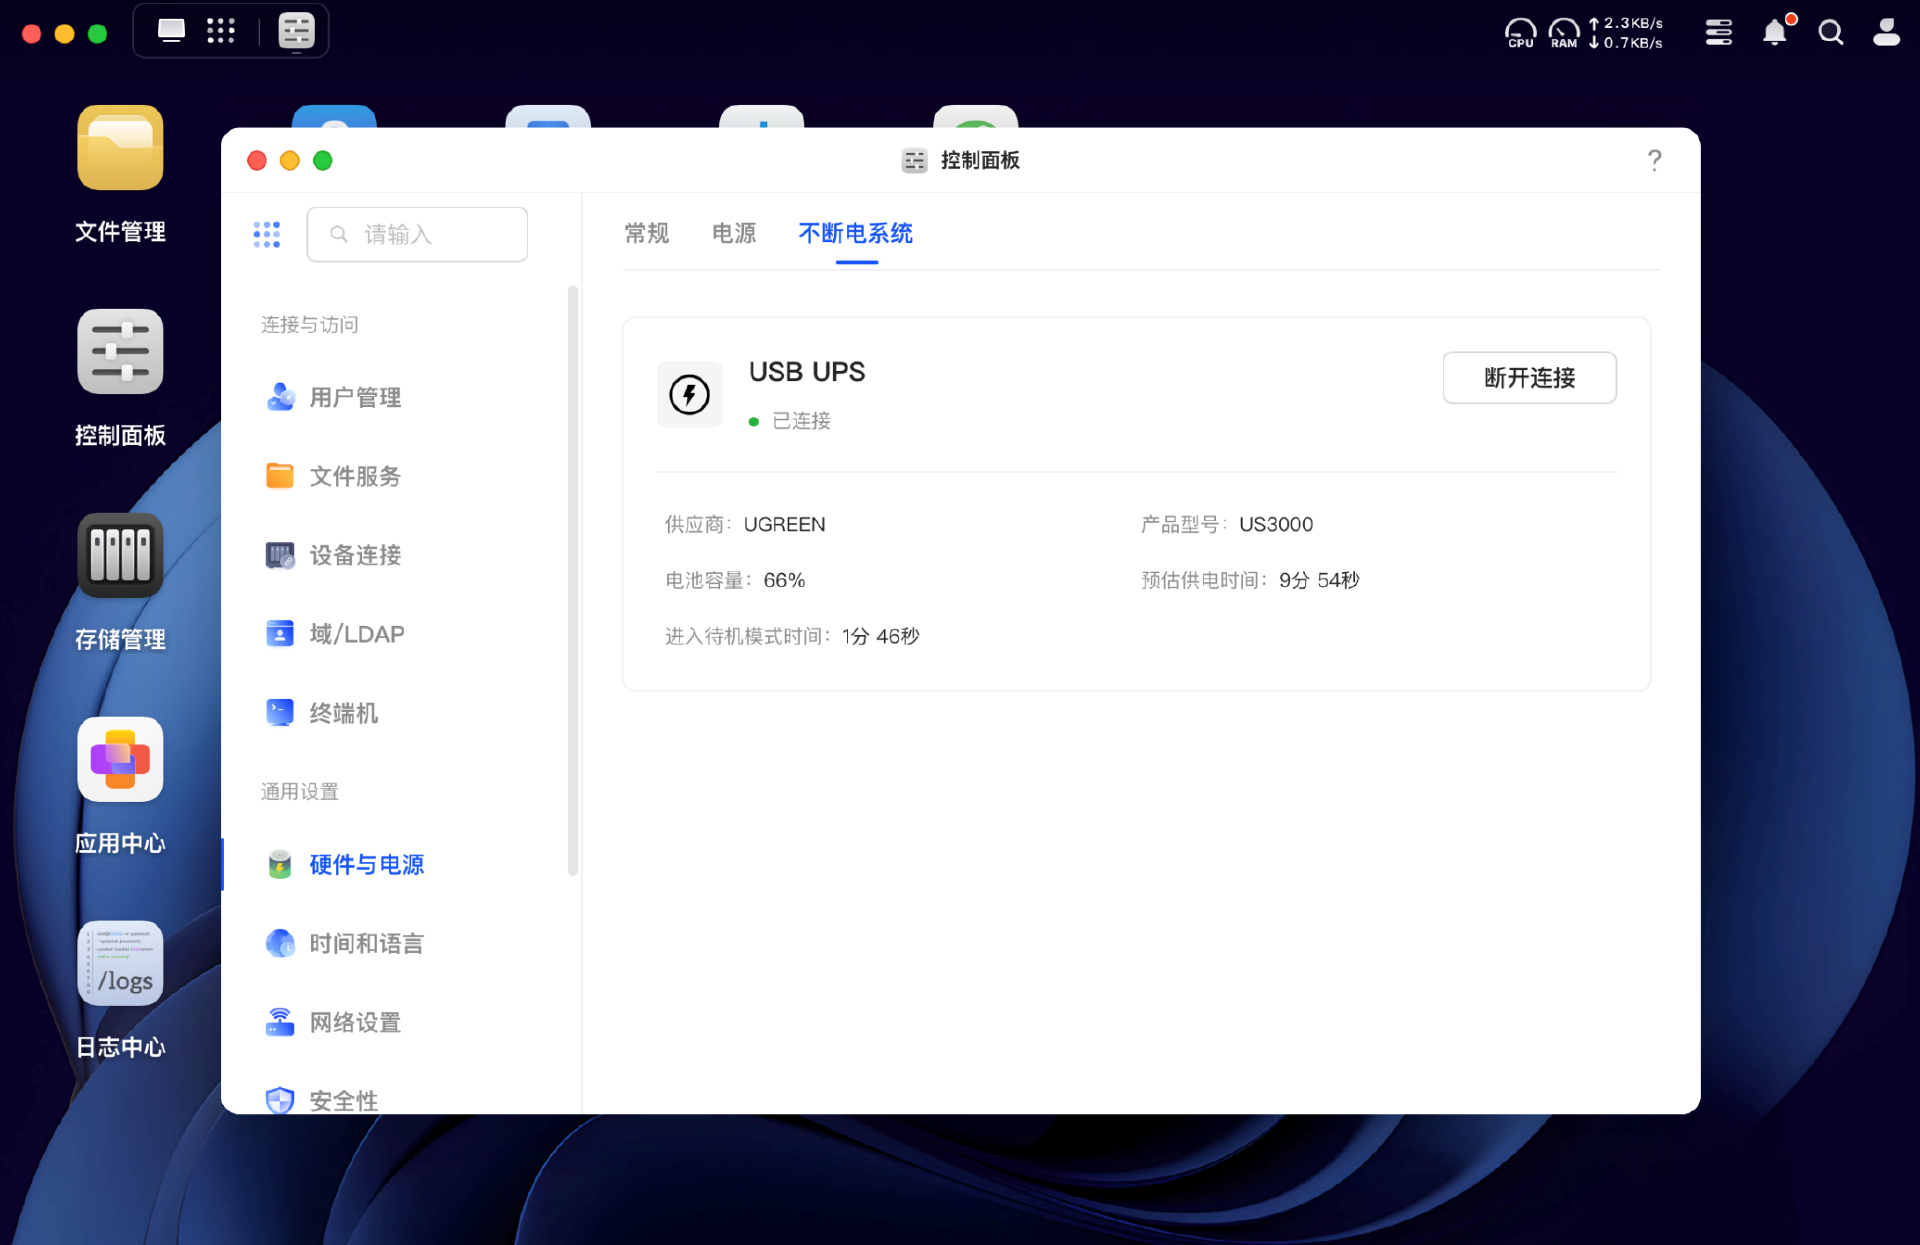The width and height of the screenshot is (1920, 1245).
Task: Click the 供应商 UGREEN value
Action: (x=785, y=524)
